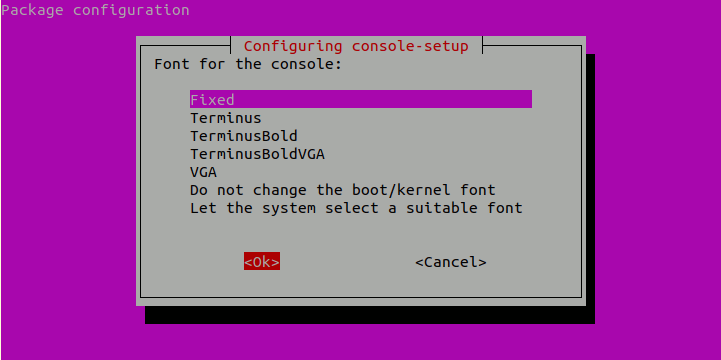
Task: Click the Package configuration header text
Action: point(95,10)
